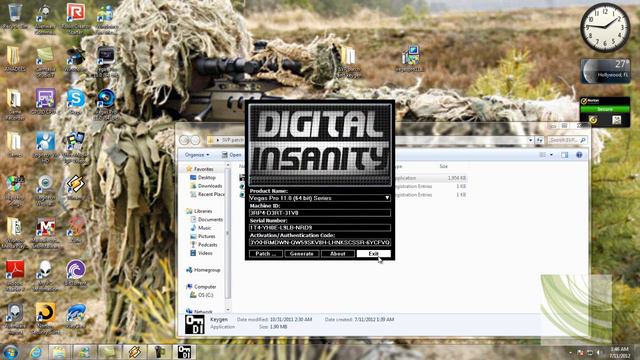The width and height of the screenshot is (640, 360).
Task: Open the purple screen-capture desktop shortcut
Action: [x=45, y=102]
